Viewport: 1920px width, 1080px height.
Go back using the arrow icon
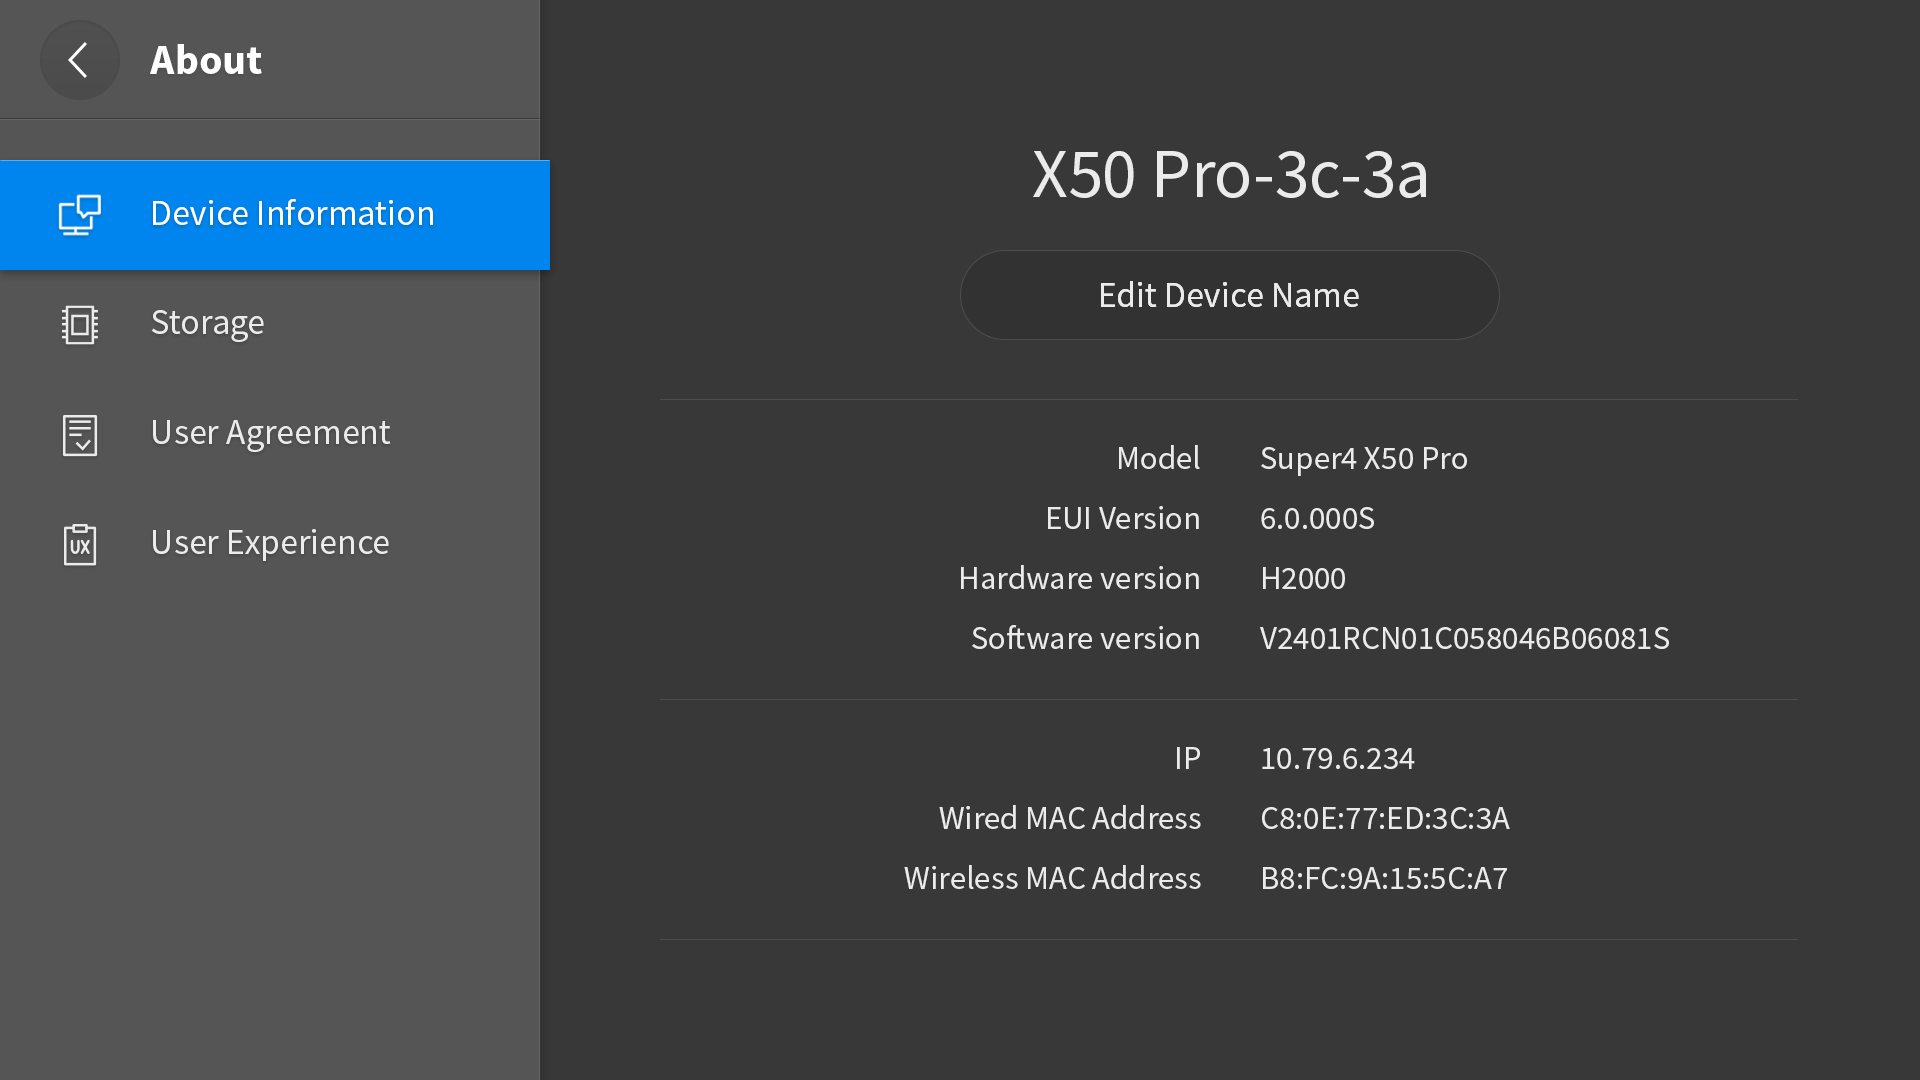click(79, 60)
